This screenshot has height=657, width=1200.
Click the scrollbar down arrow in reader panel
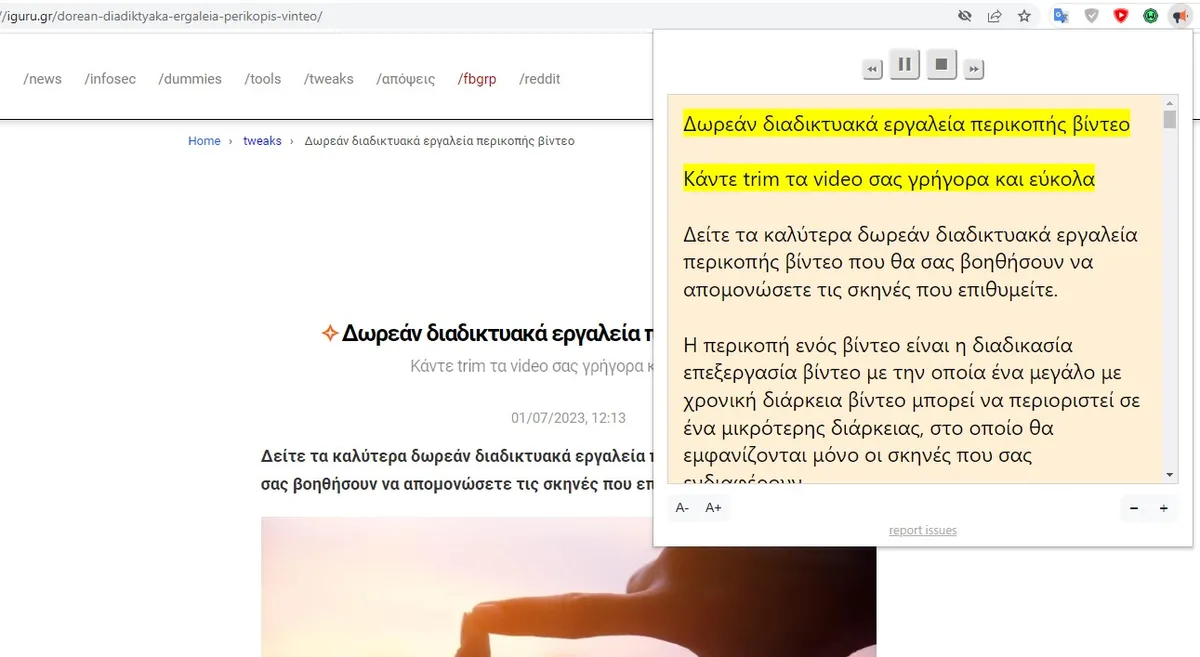pyautogui.click(x=1170, y=475)
